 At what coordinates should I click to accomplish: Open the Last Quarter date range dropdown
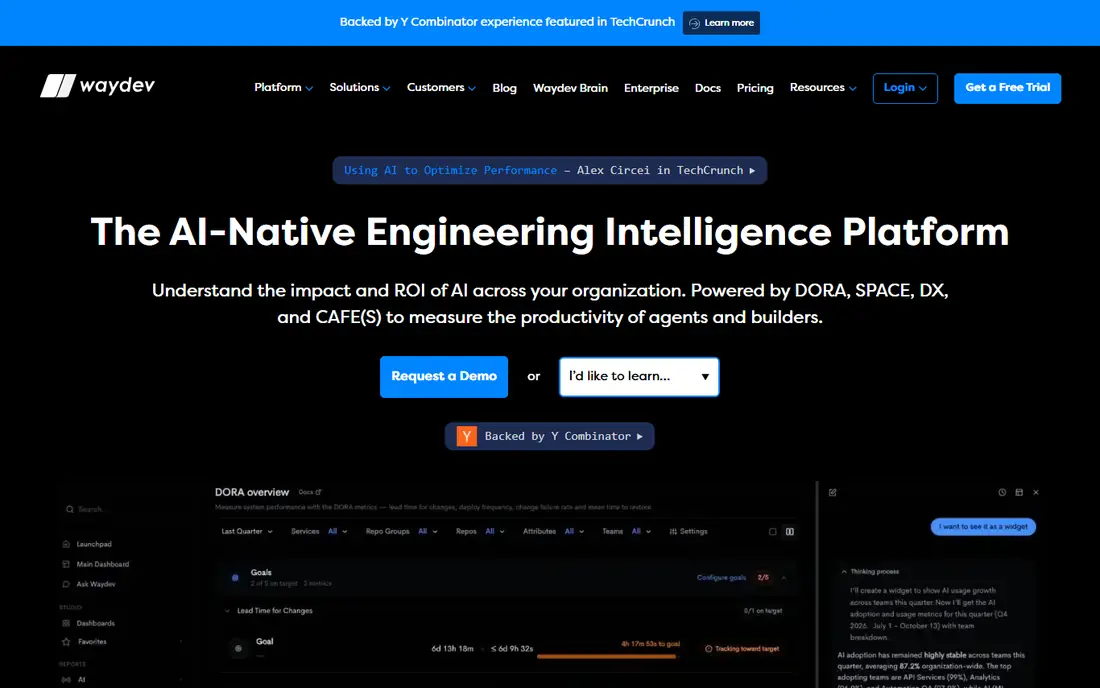[x=247, y=532]
